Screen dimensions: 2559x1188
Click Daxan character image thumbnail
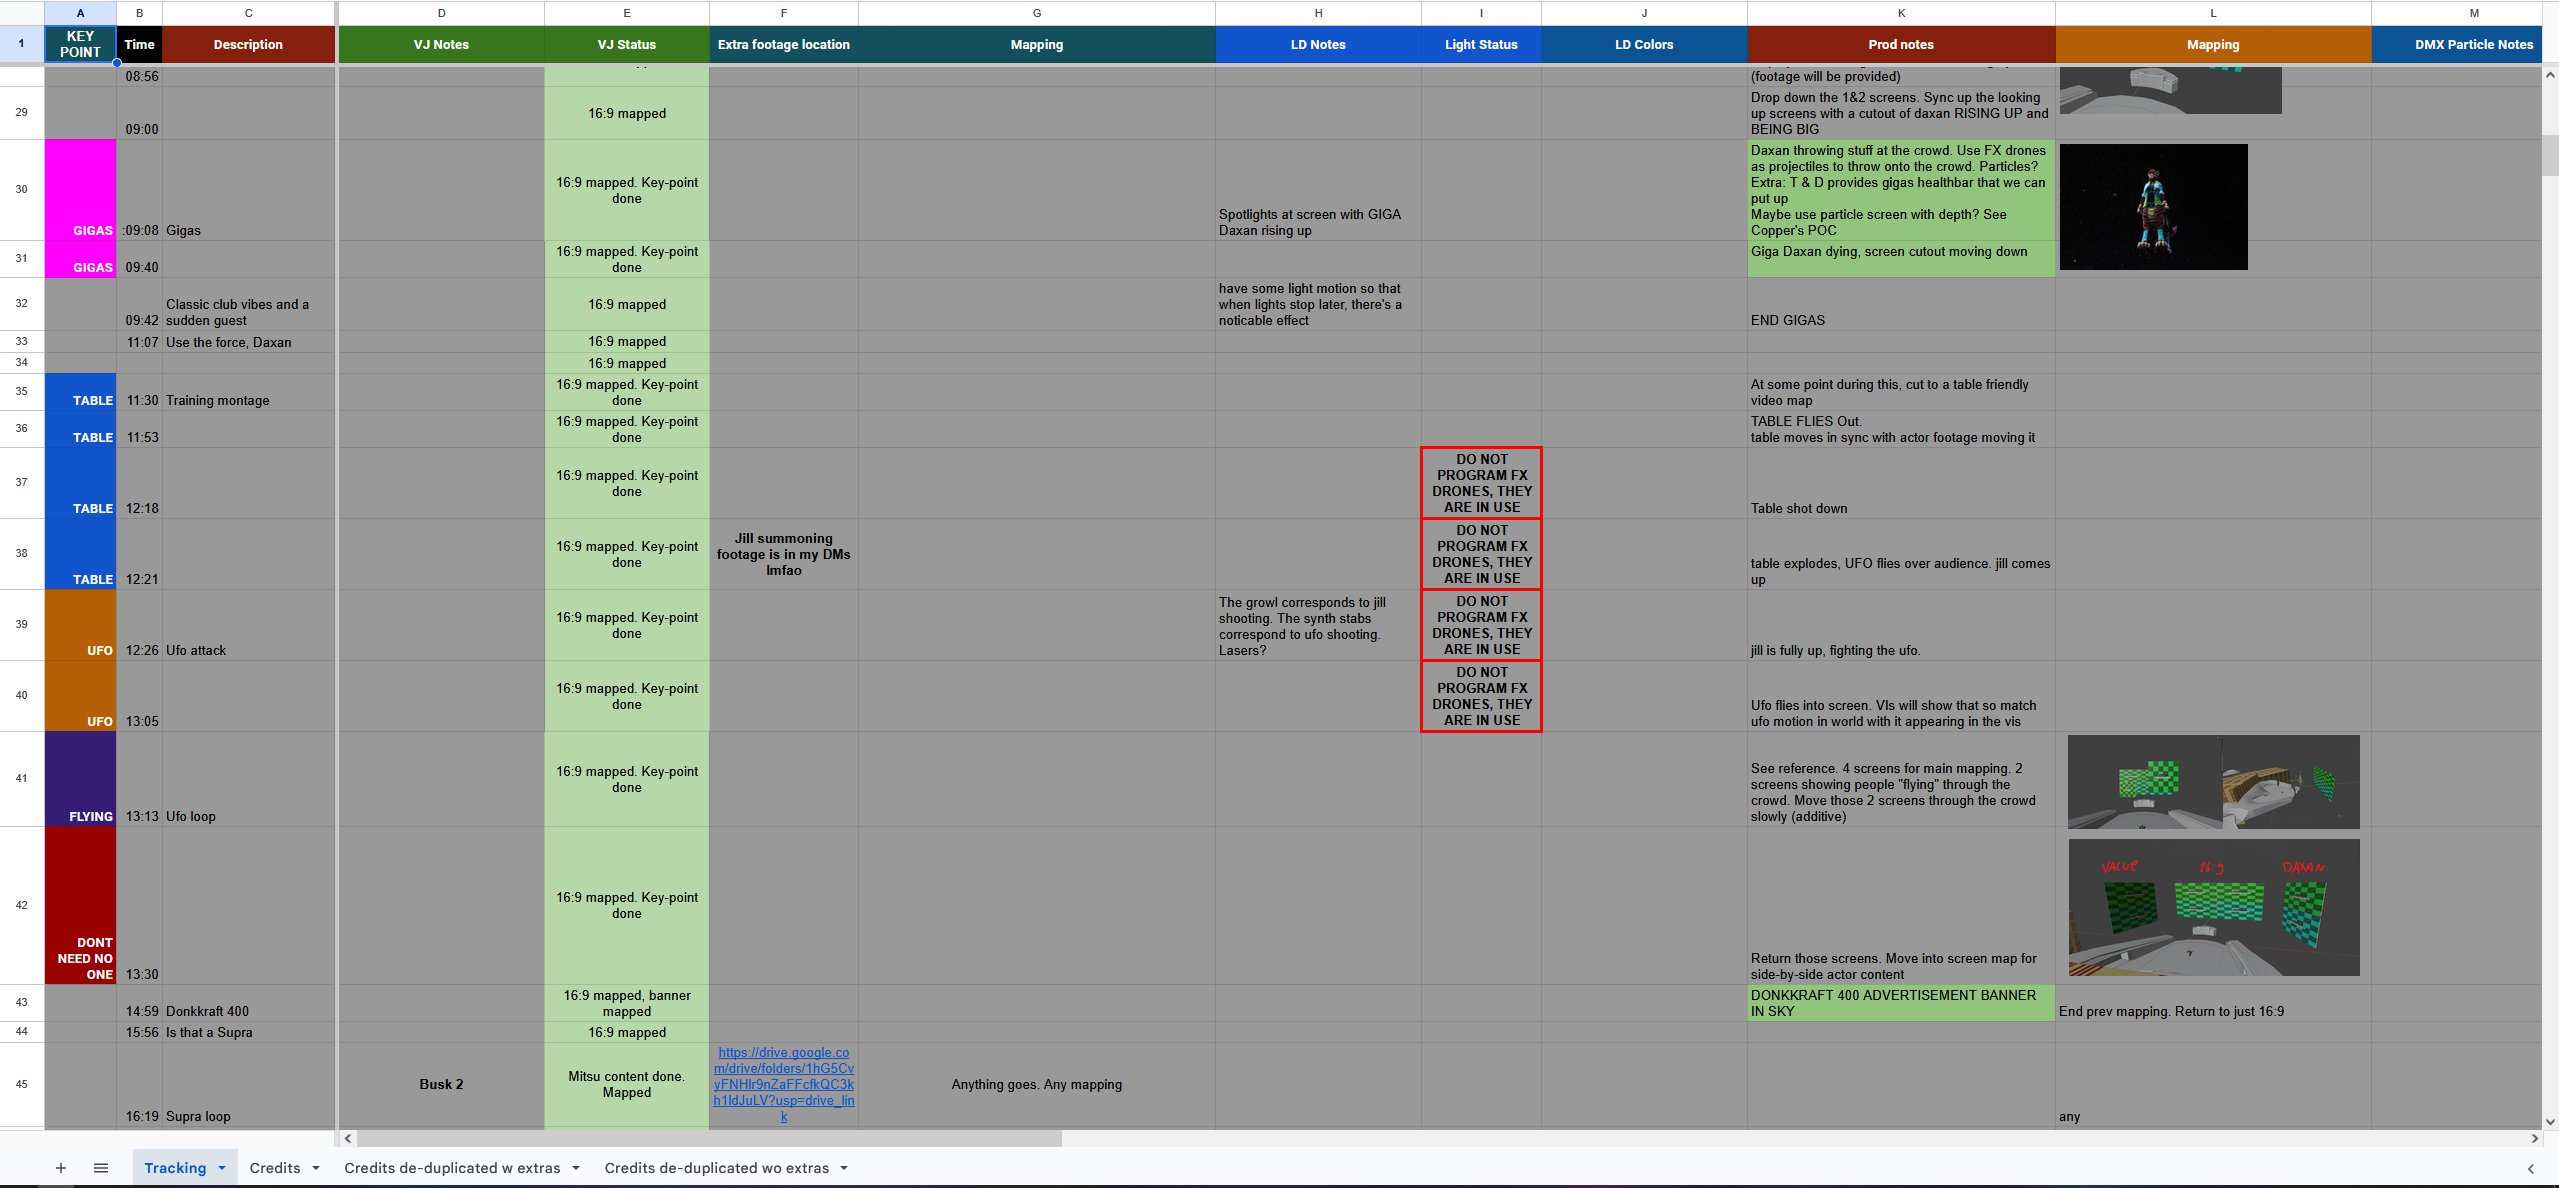[x=2153, y=207]
